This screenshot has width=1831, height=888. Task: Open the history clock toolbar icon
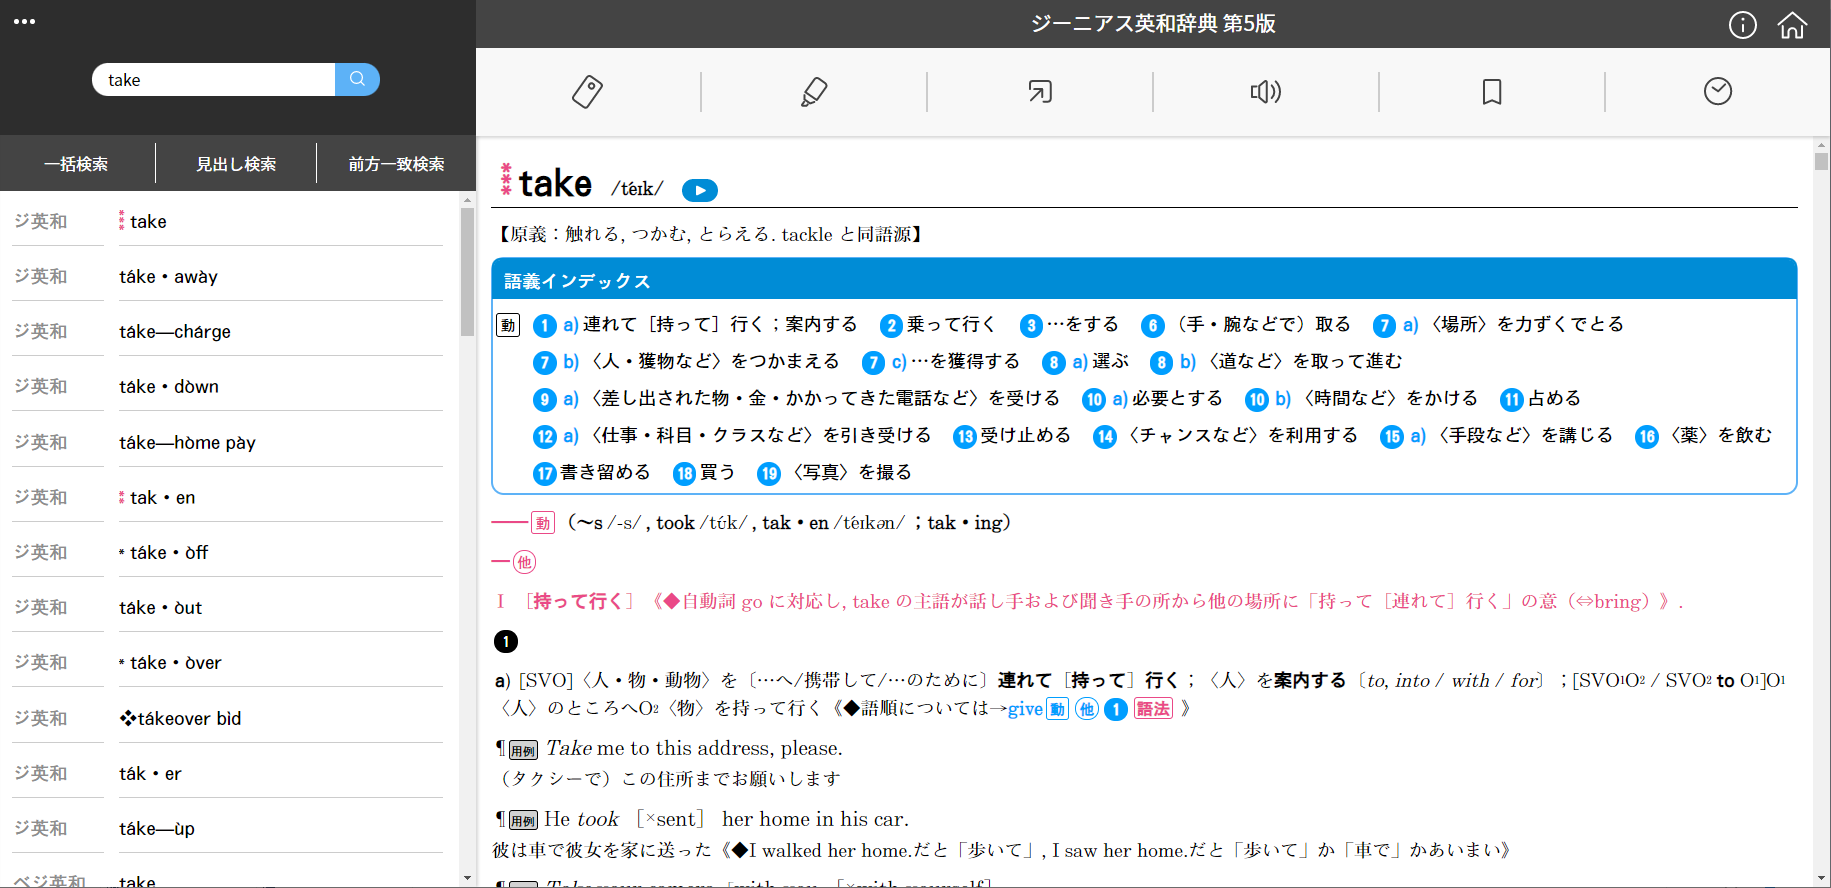click(1718, 92)
